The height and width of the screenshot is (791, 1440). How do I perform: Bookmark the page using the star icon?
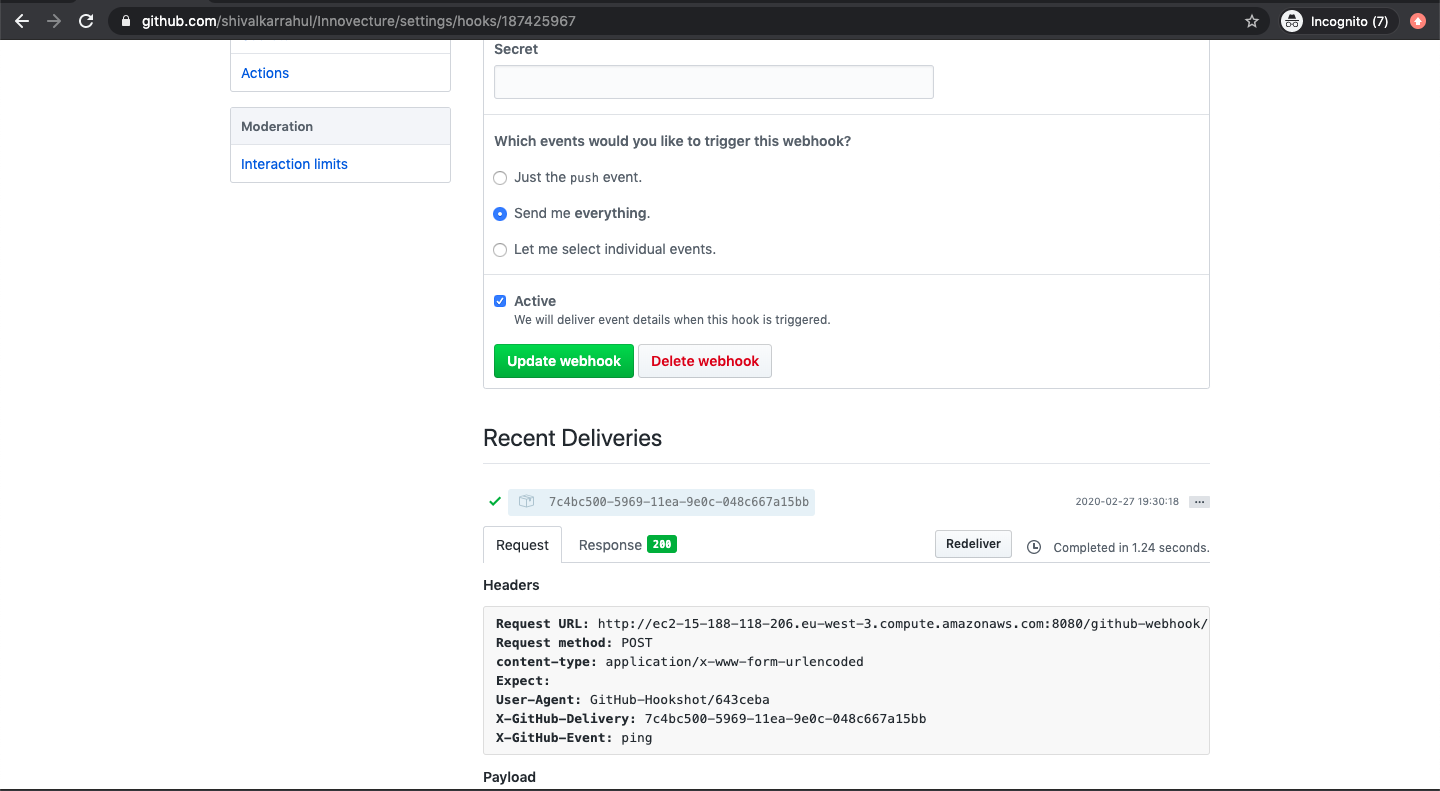(1251, 19)
